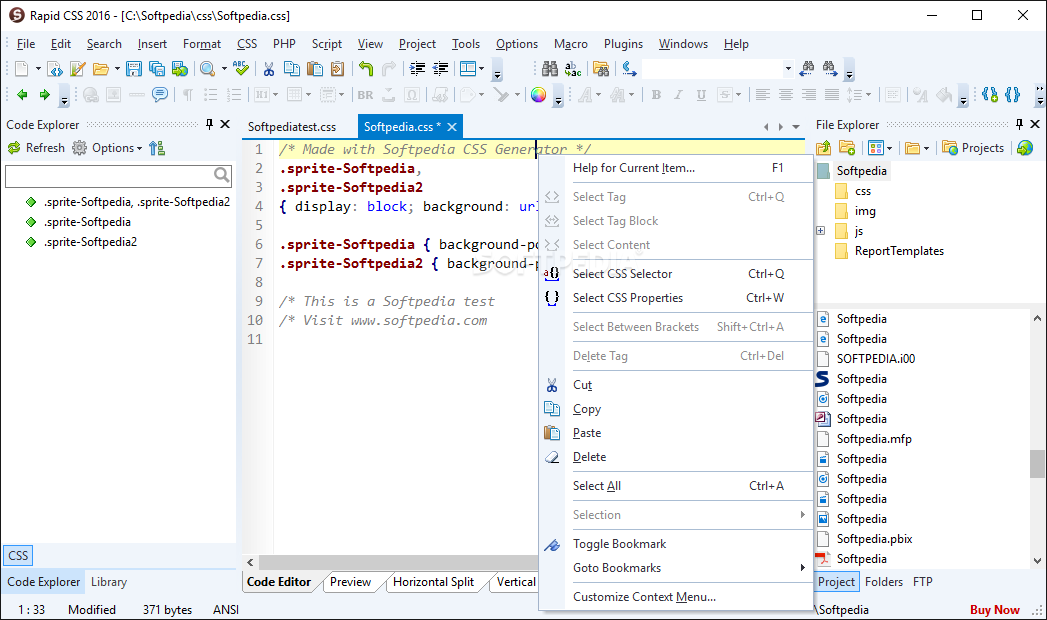Click the New document icon

22,69
